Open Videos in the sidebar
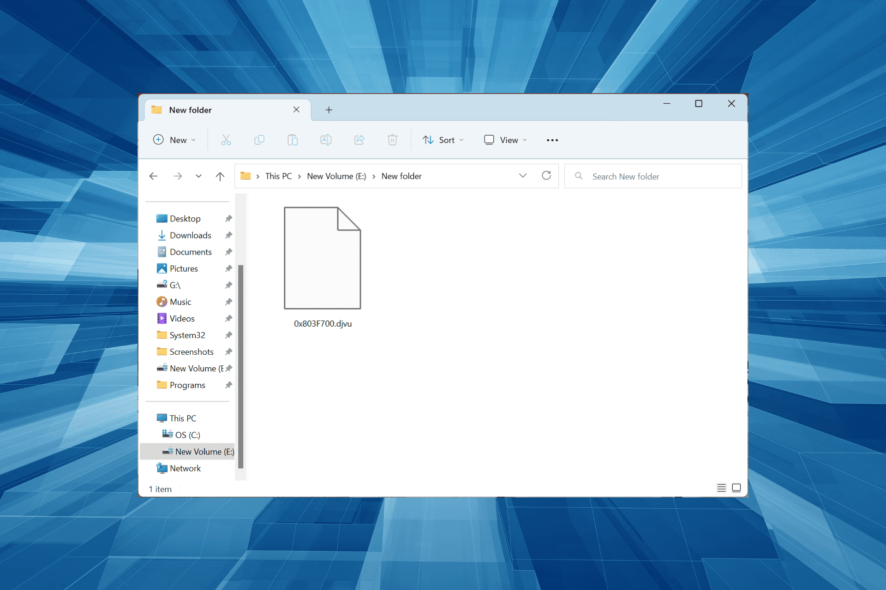 181,319
